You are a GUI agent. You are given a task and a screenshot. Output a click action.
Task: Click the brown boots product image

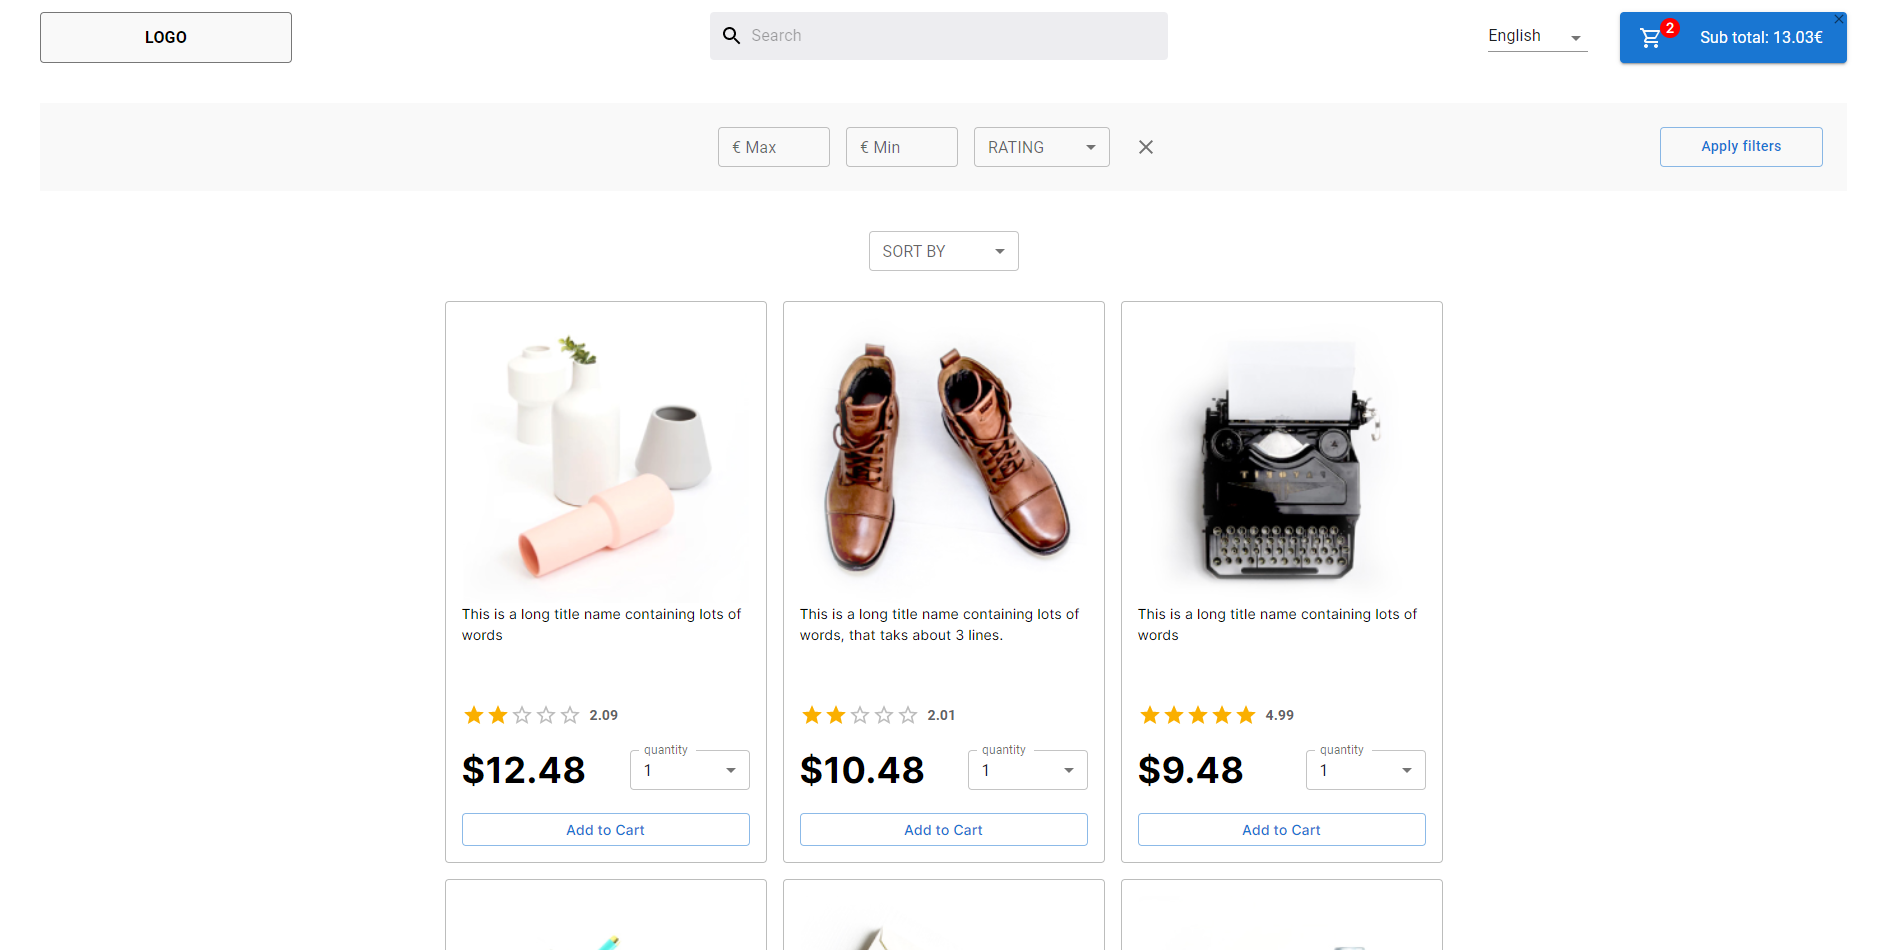click(x=944, y=458)
